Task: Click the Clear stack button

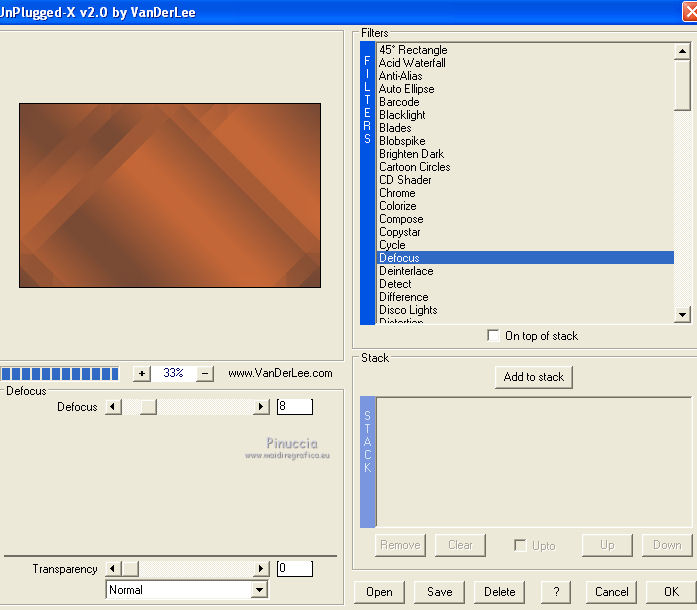Action: pos(460,545)
